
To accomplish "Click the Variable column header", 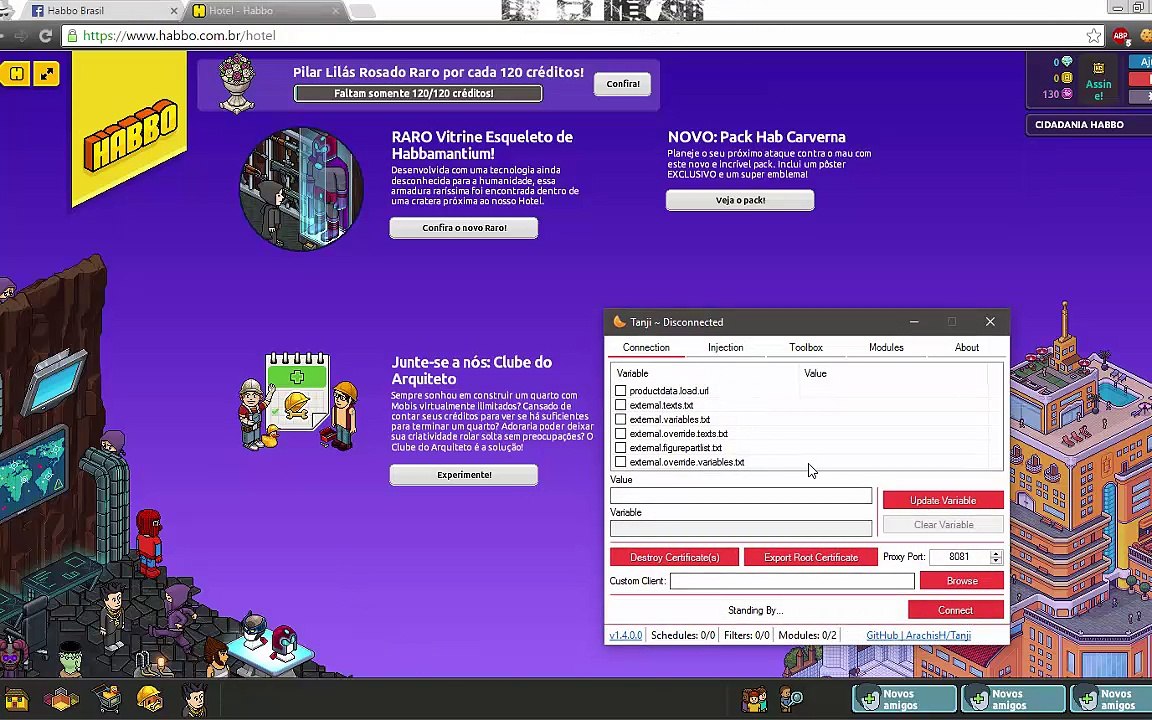I will (632, 373).
